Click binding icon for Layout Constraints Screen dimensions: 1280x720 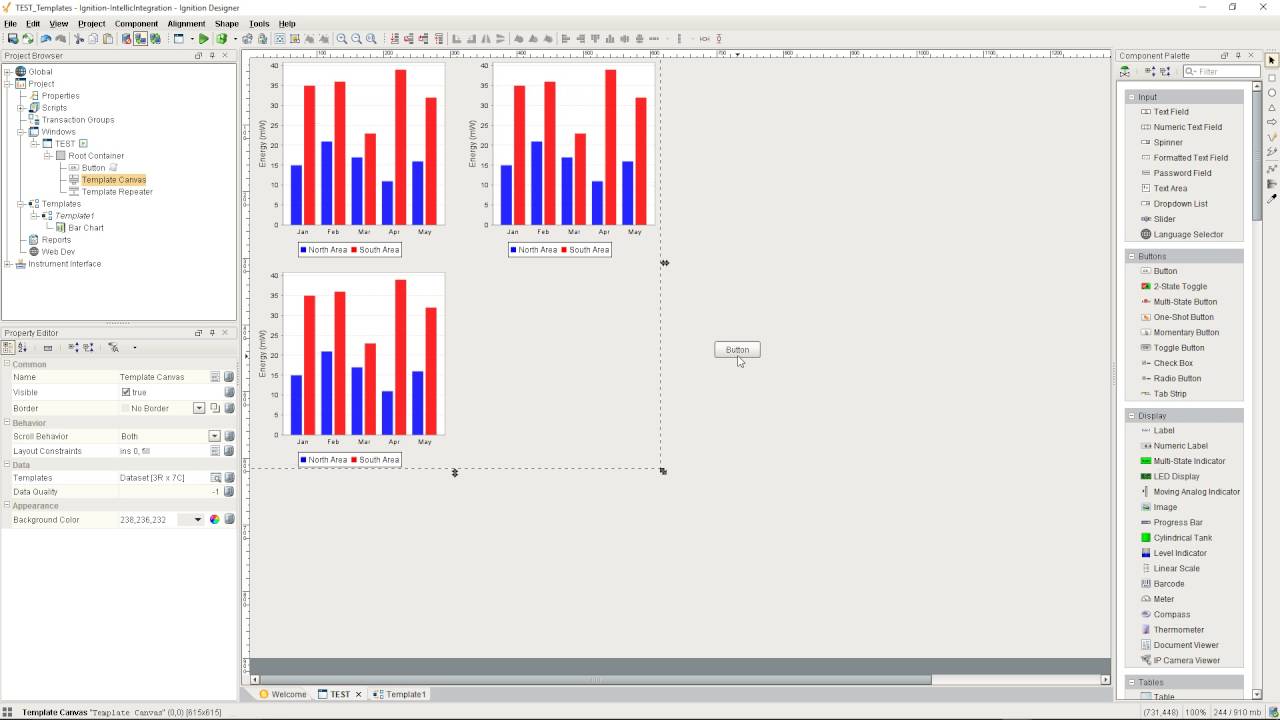(229, 451)
